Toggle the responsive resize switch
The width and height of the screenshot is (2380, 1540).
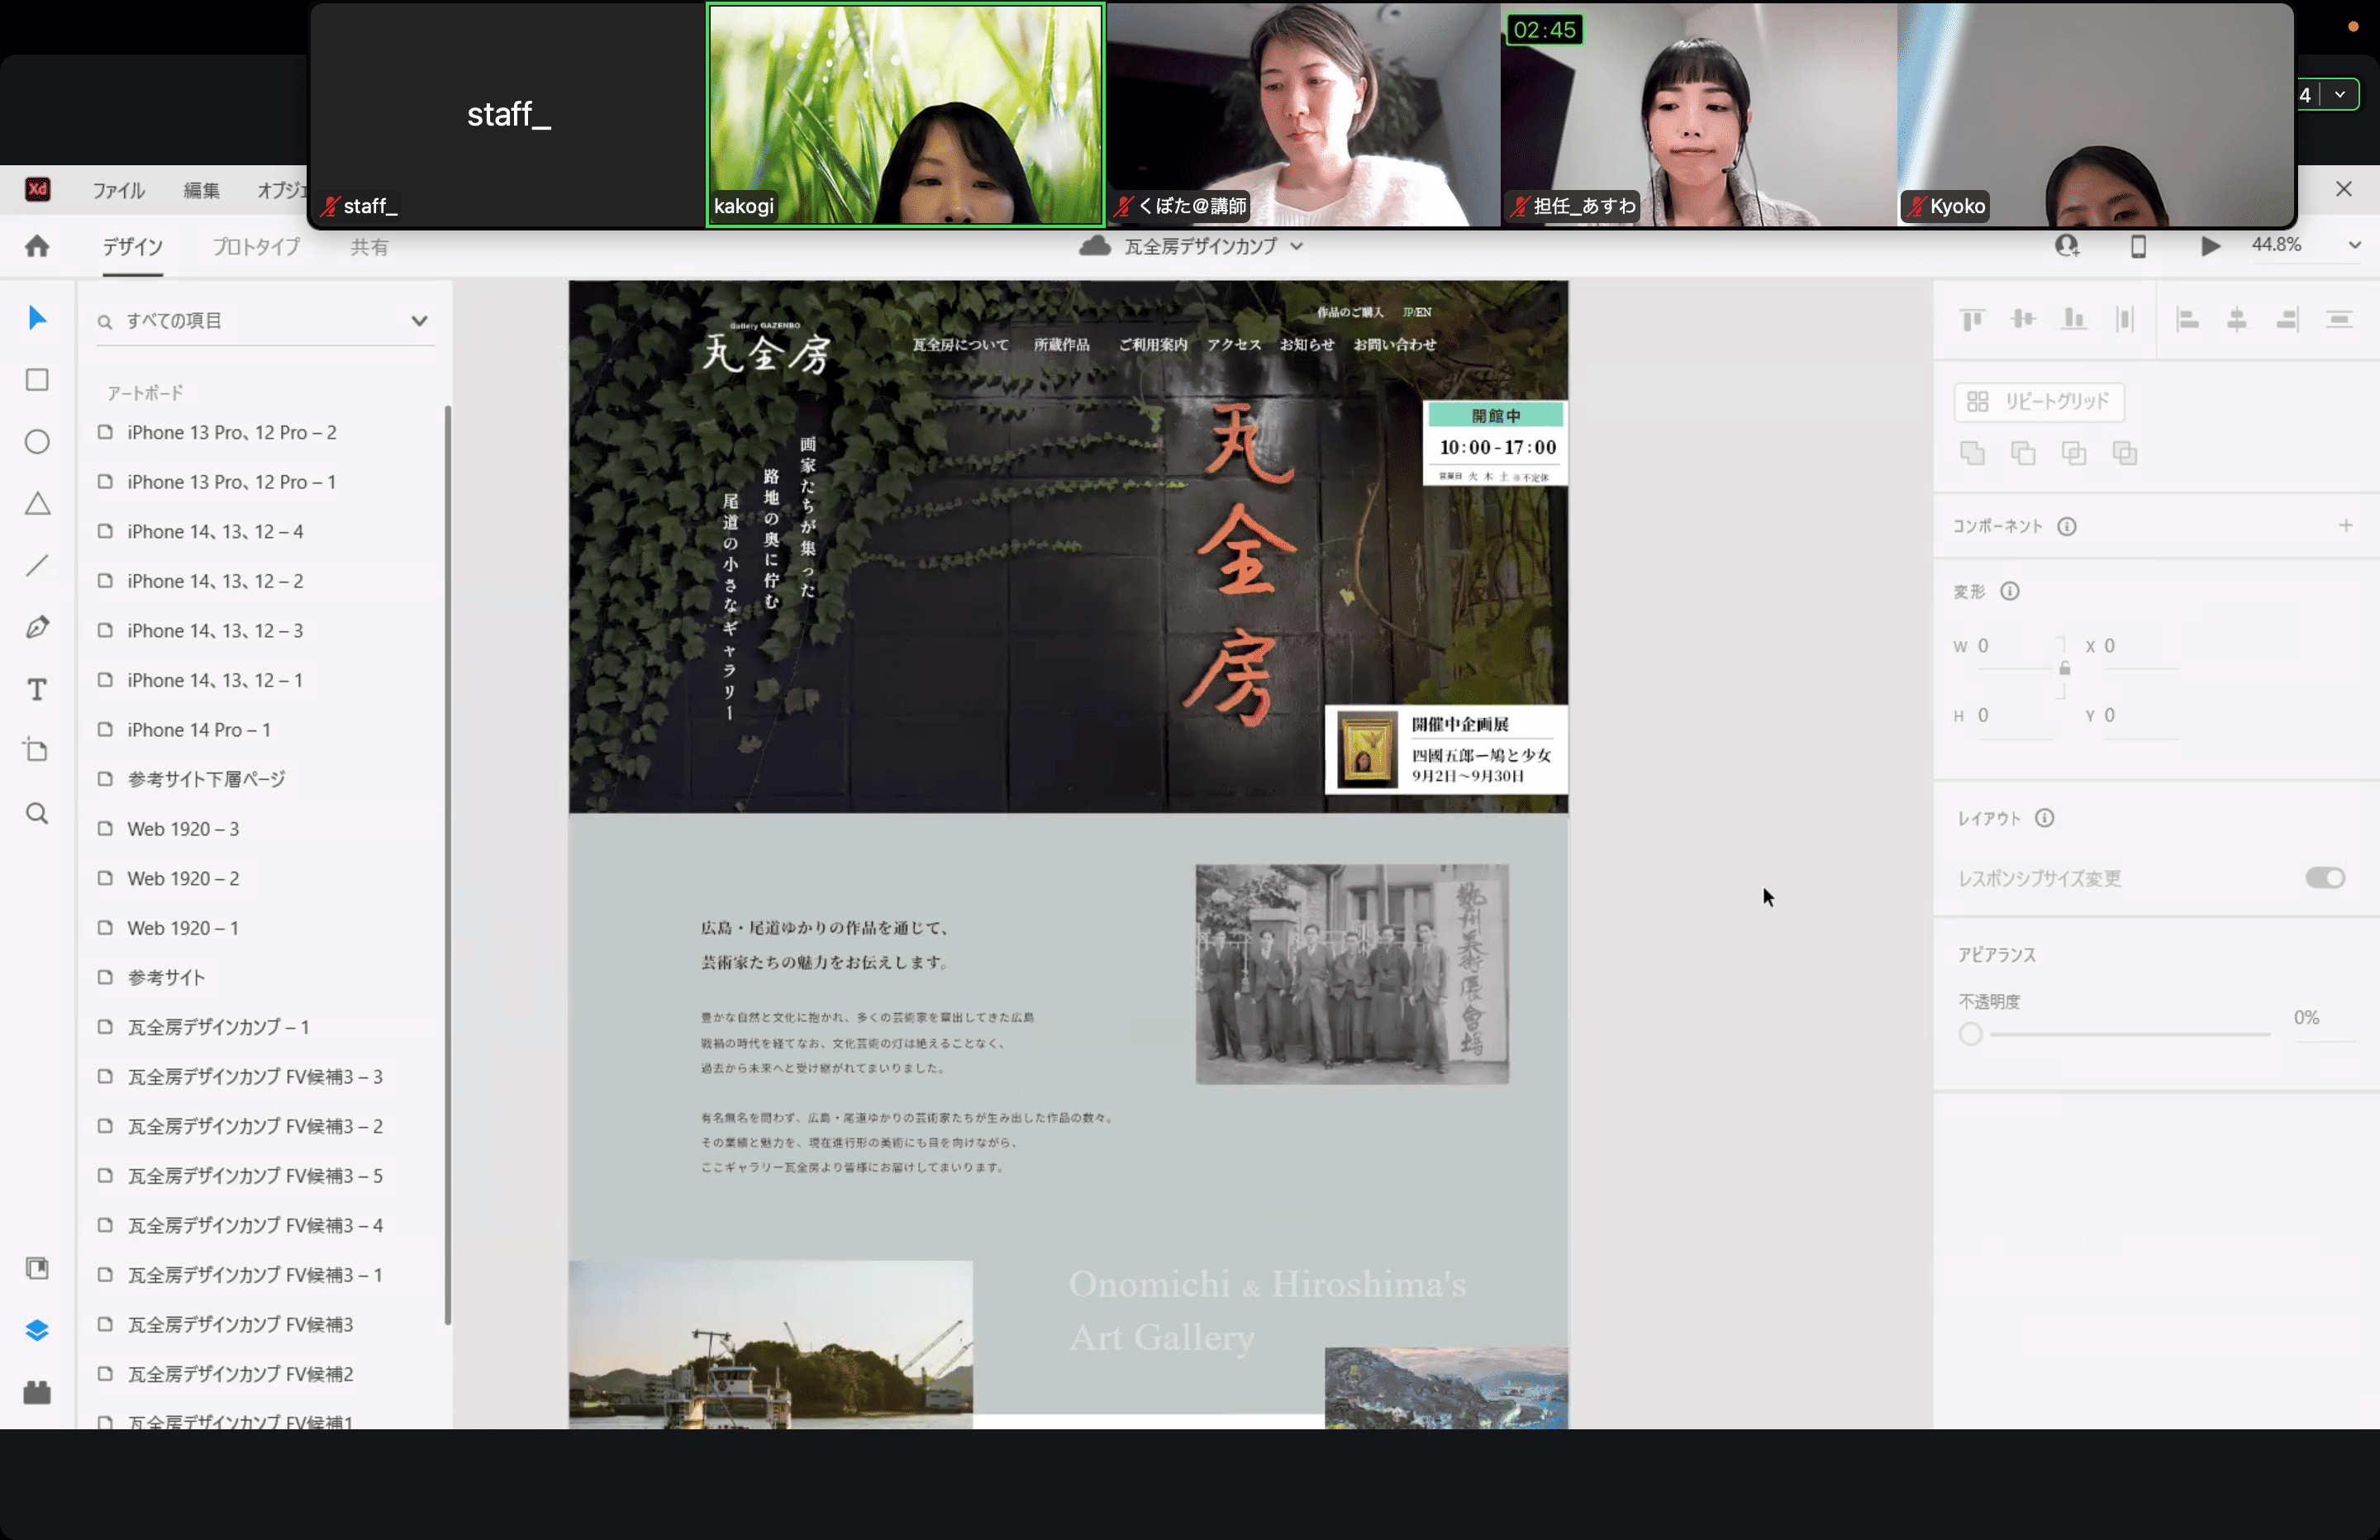[2324, 878]
